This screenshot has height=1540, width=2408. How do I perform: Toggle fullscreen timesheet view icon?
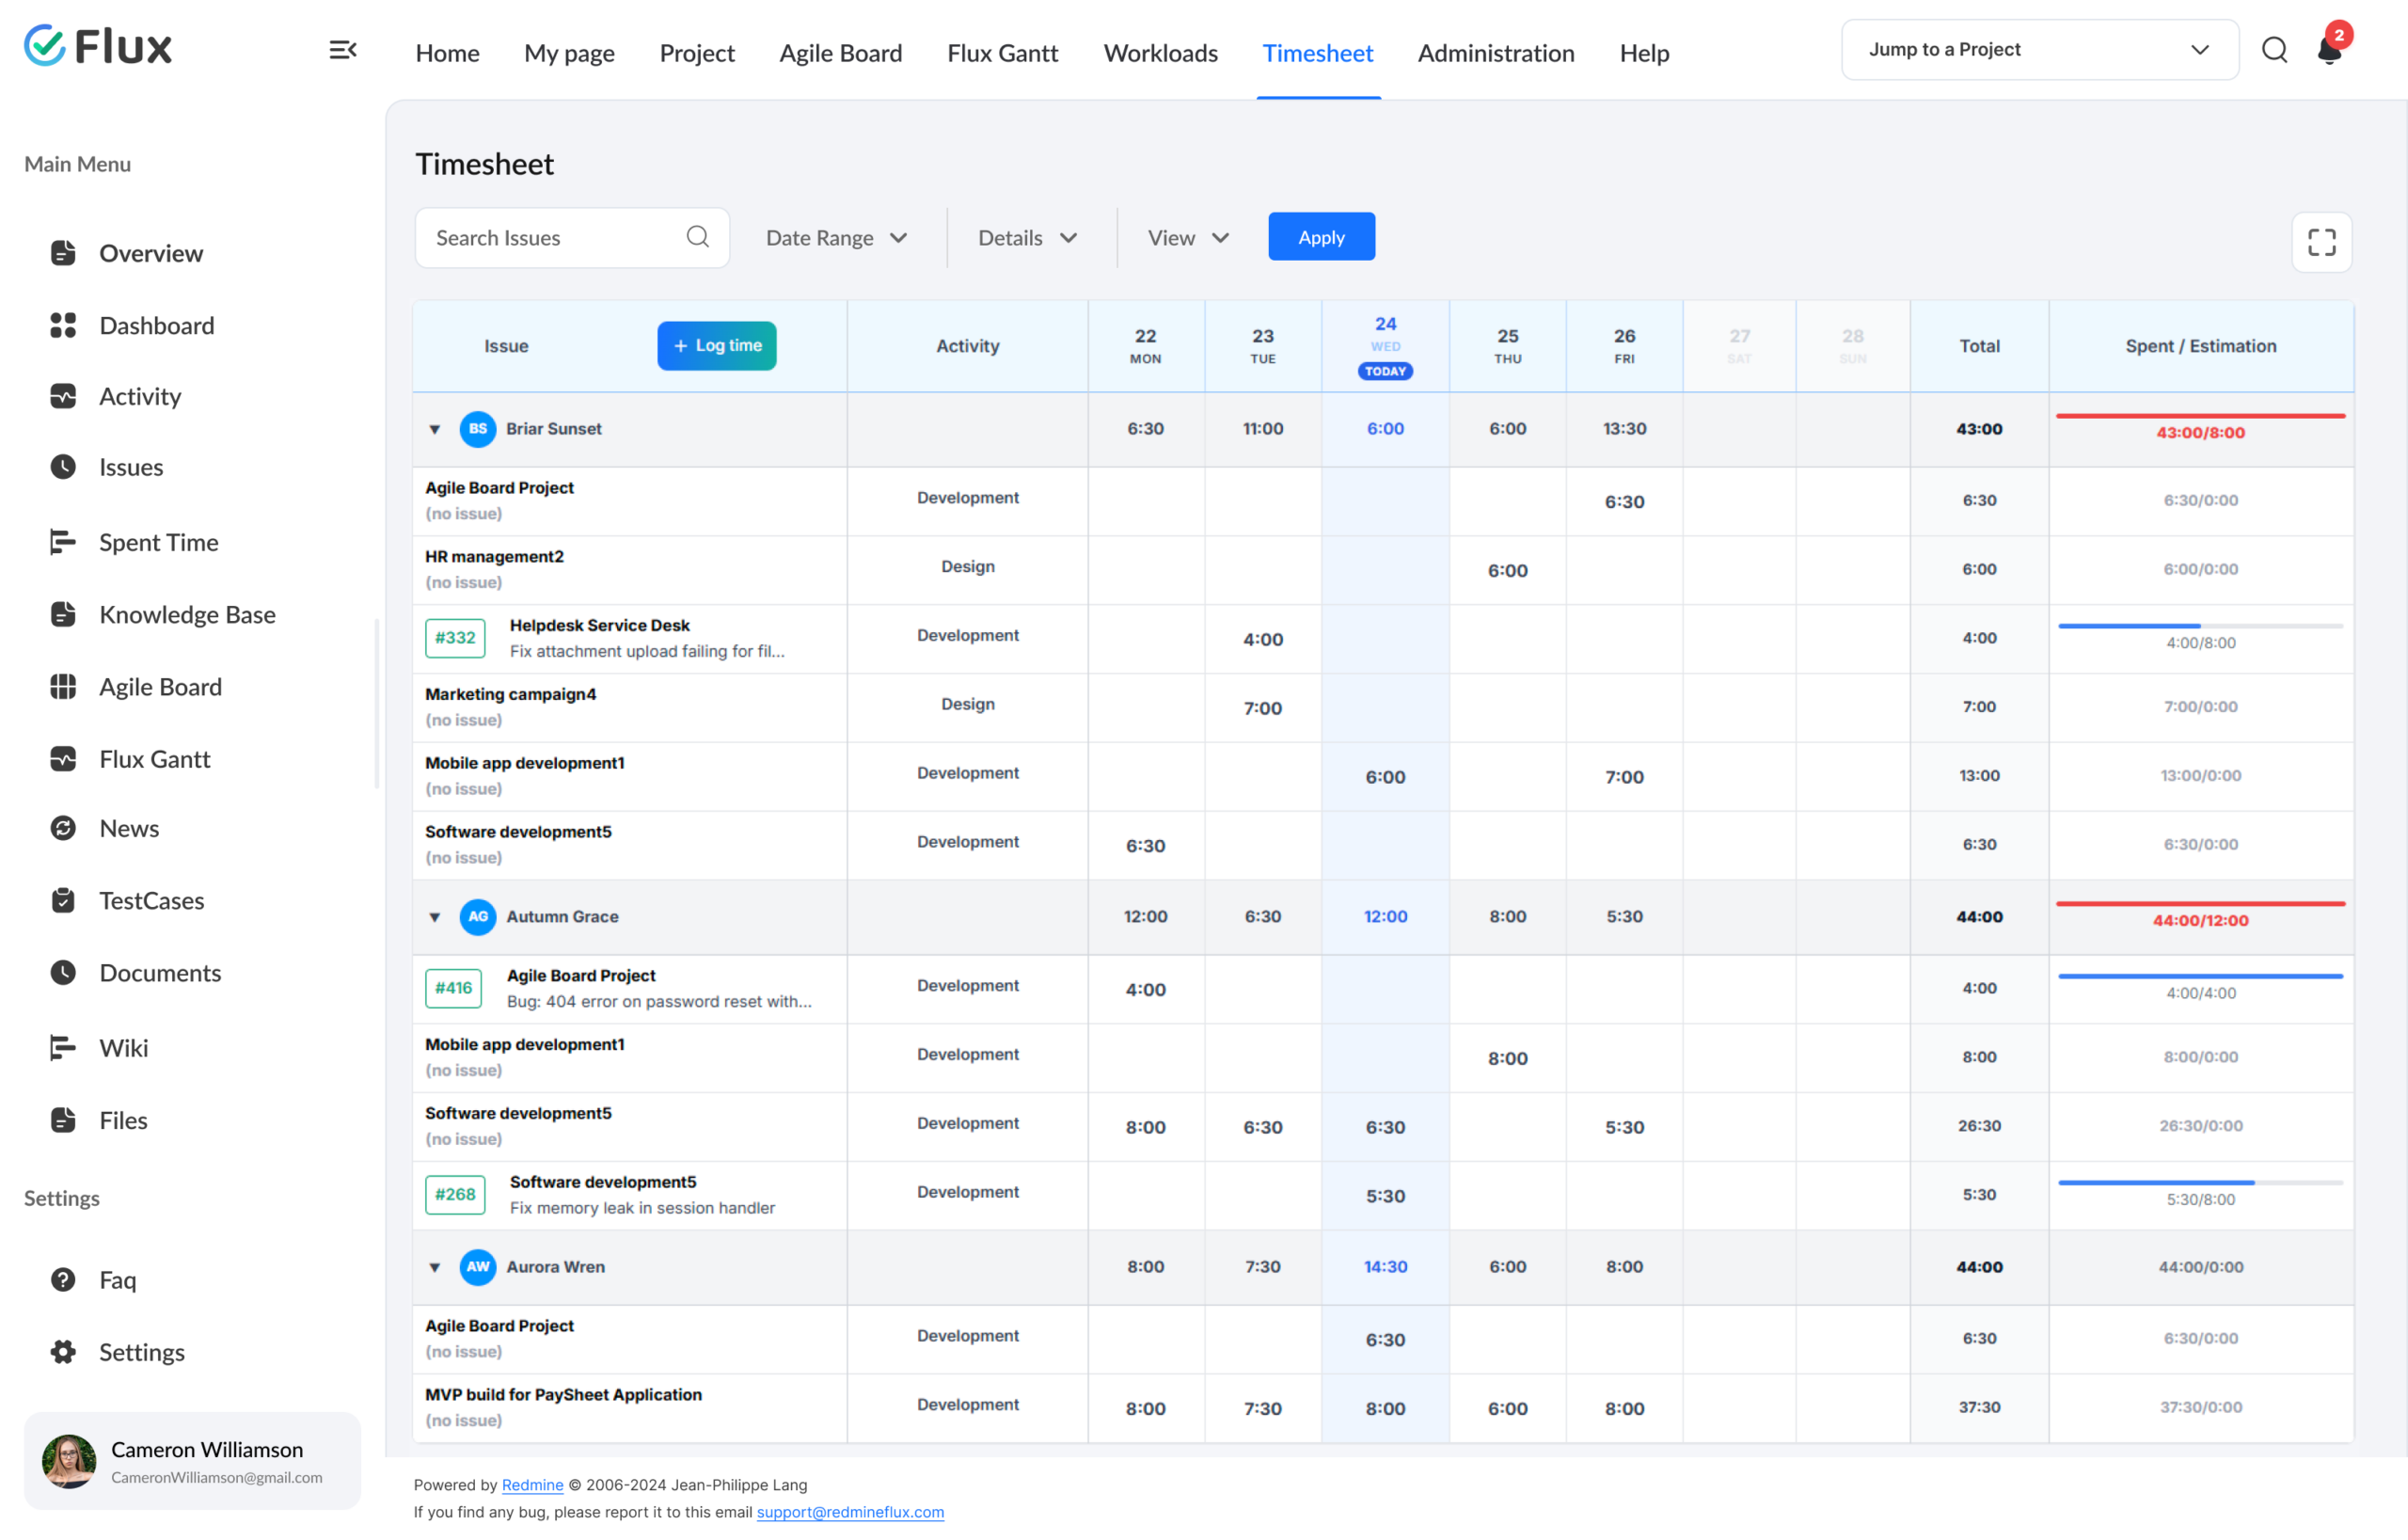(2321, 242)
